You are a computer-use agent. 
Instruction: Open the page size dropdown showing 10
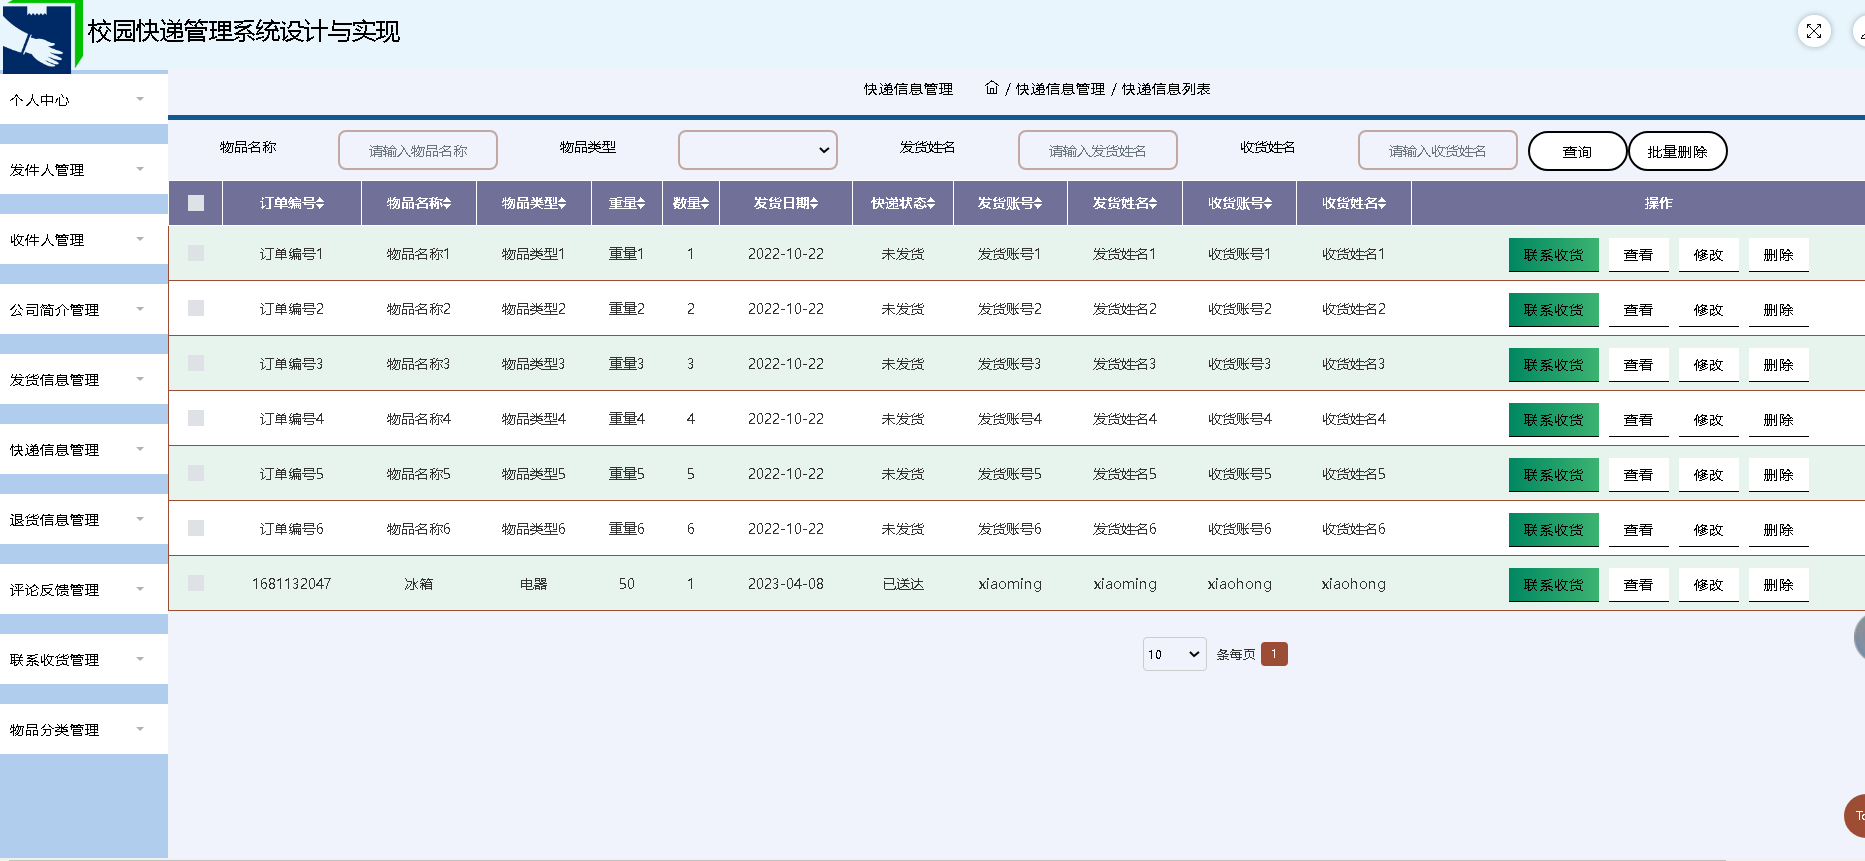(1175, 654)
